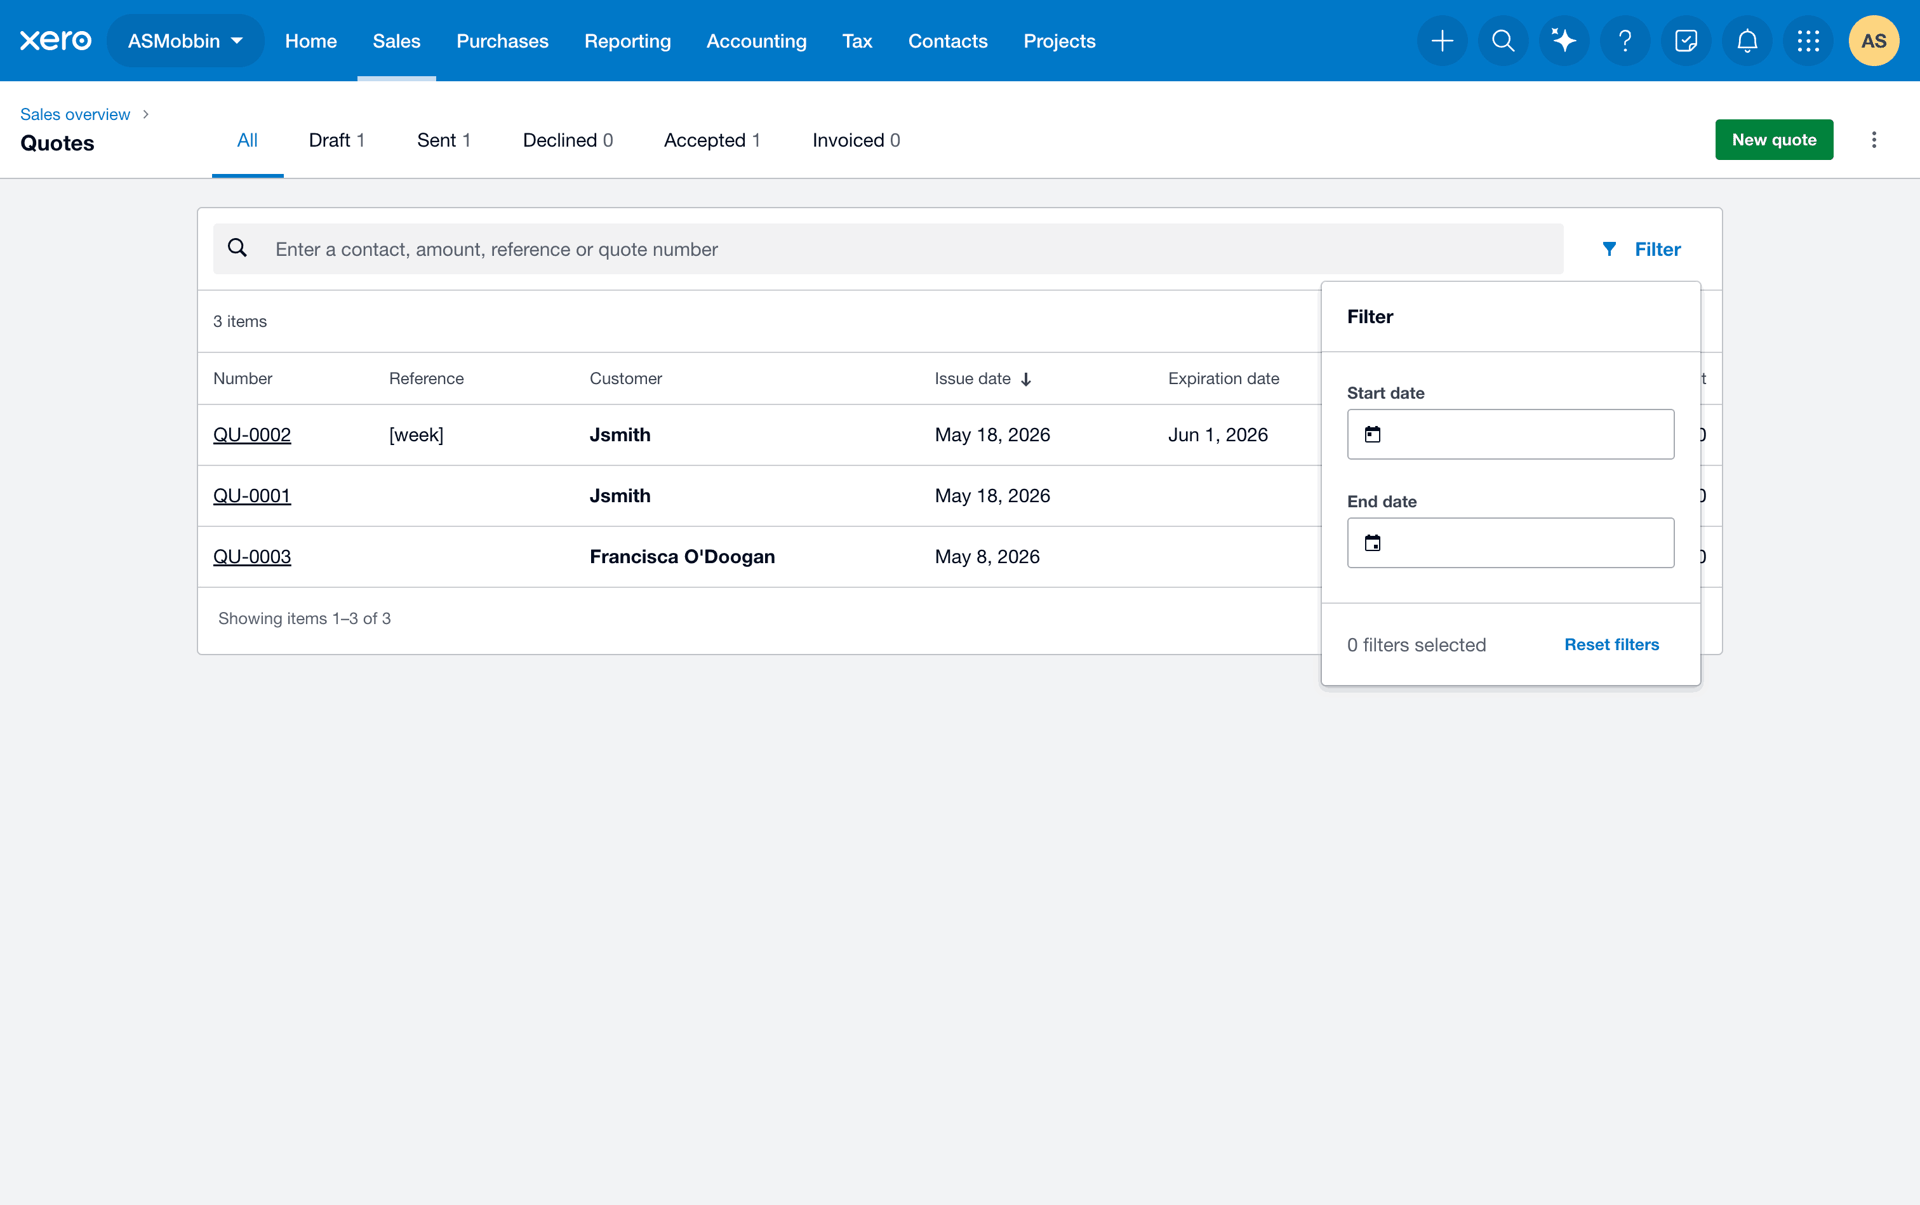Open the Projects menu
The image size is (1920, 1205).
1059,41
